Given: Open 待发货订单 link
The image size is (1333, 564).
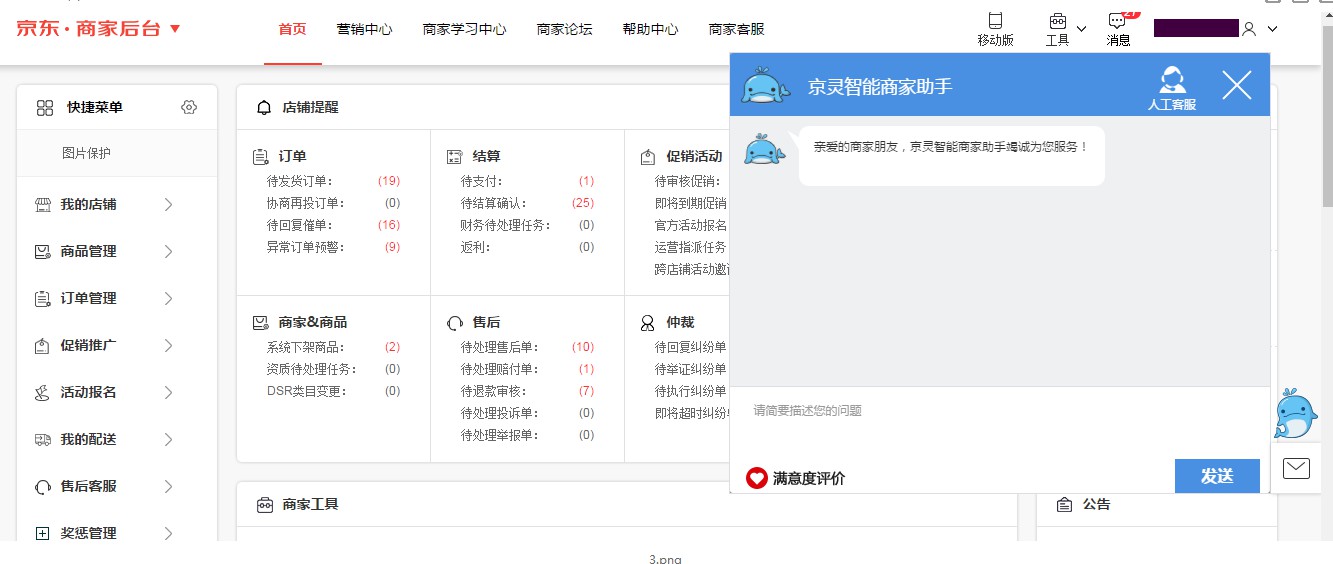Looking at the screenshot, I should tap(299, 181).
